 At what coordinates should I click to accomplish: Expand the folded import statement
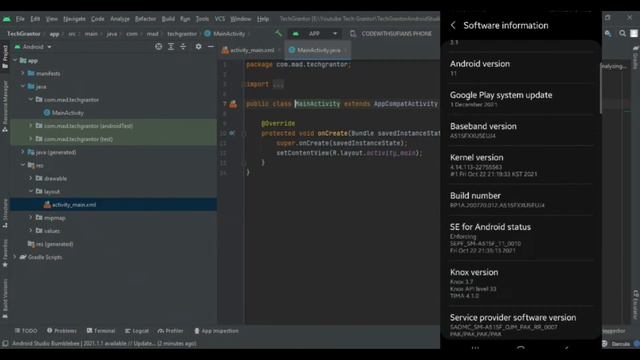click(x=278, y=84)
